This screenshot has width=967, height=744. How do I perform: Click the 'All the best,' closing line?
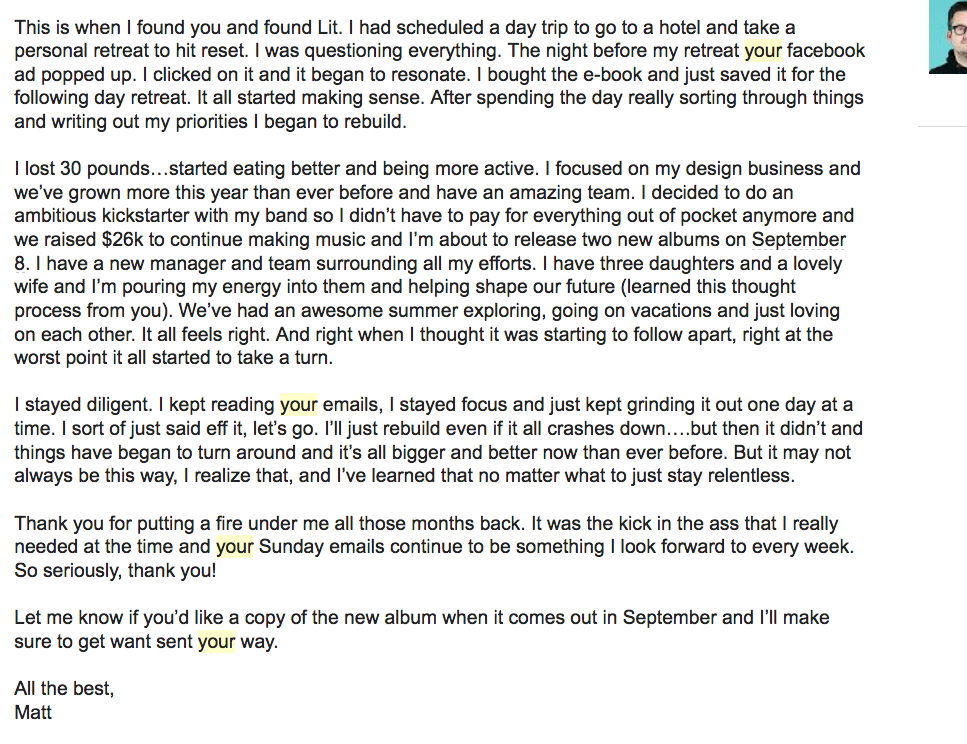(64, 688)
